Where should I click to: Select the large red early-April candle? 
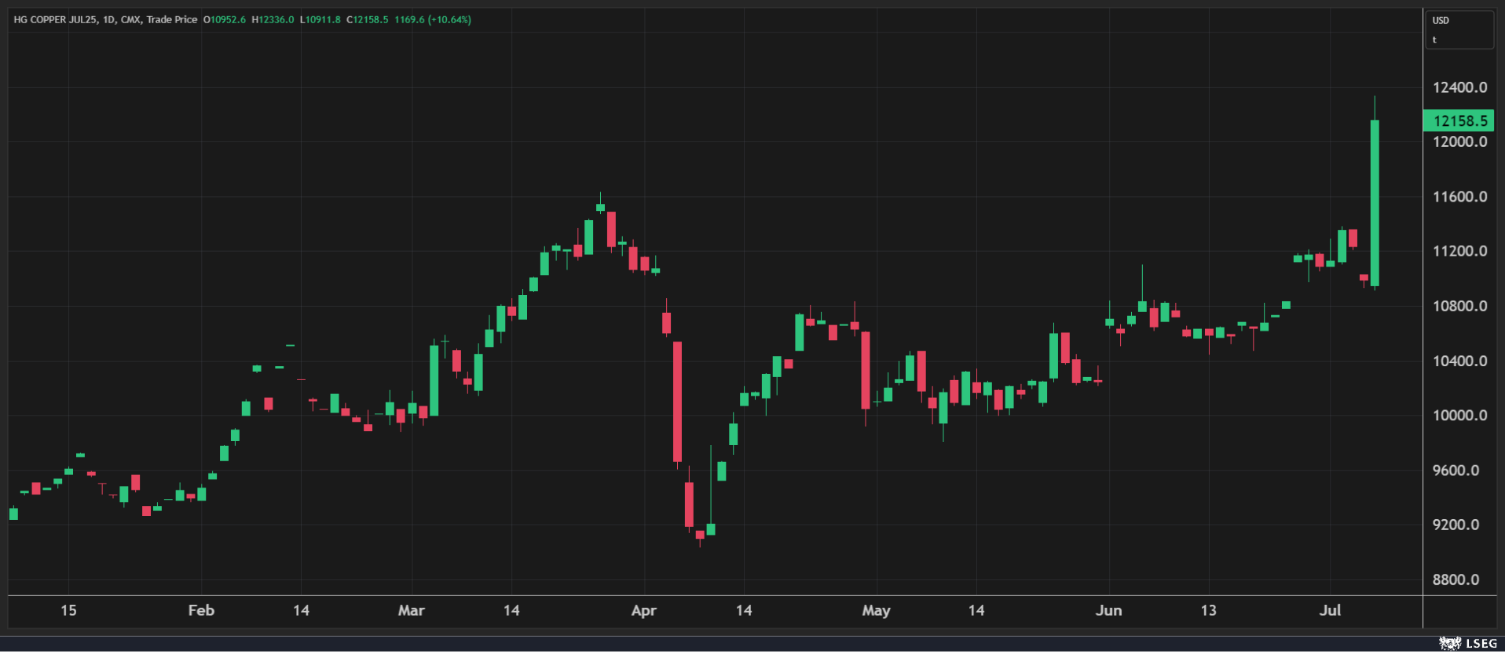coord(677,401)
